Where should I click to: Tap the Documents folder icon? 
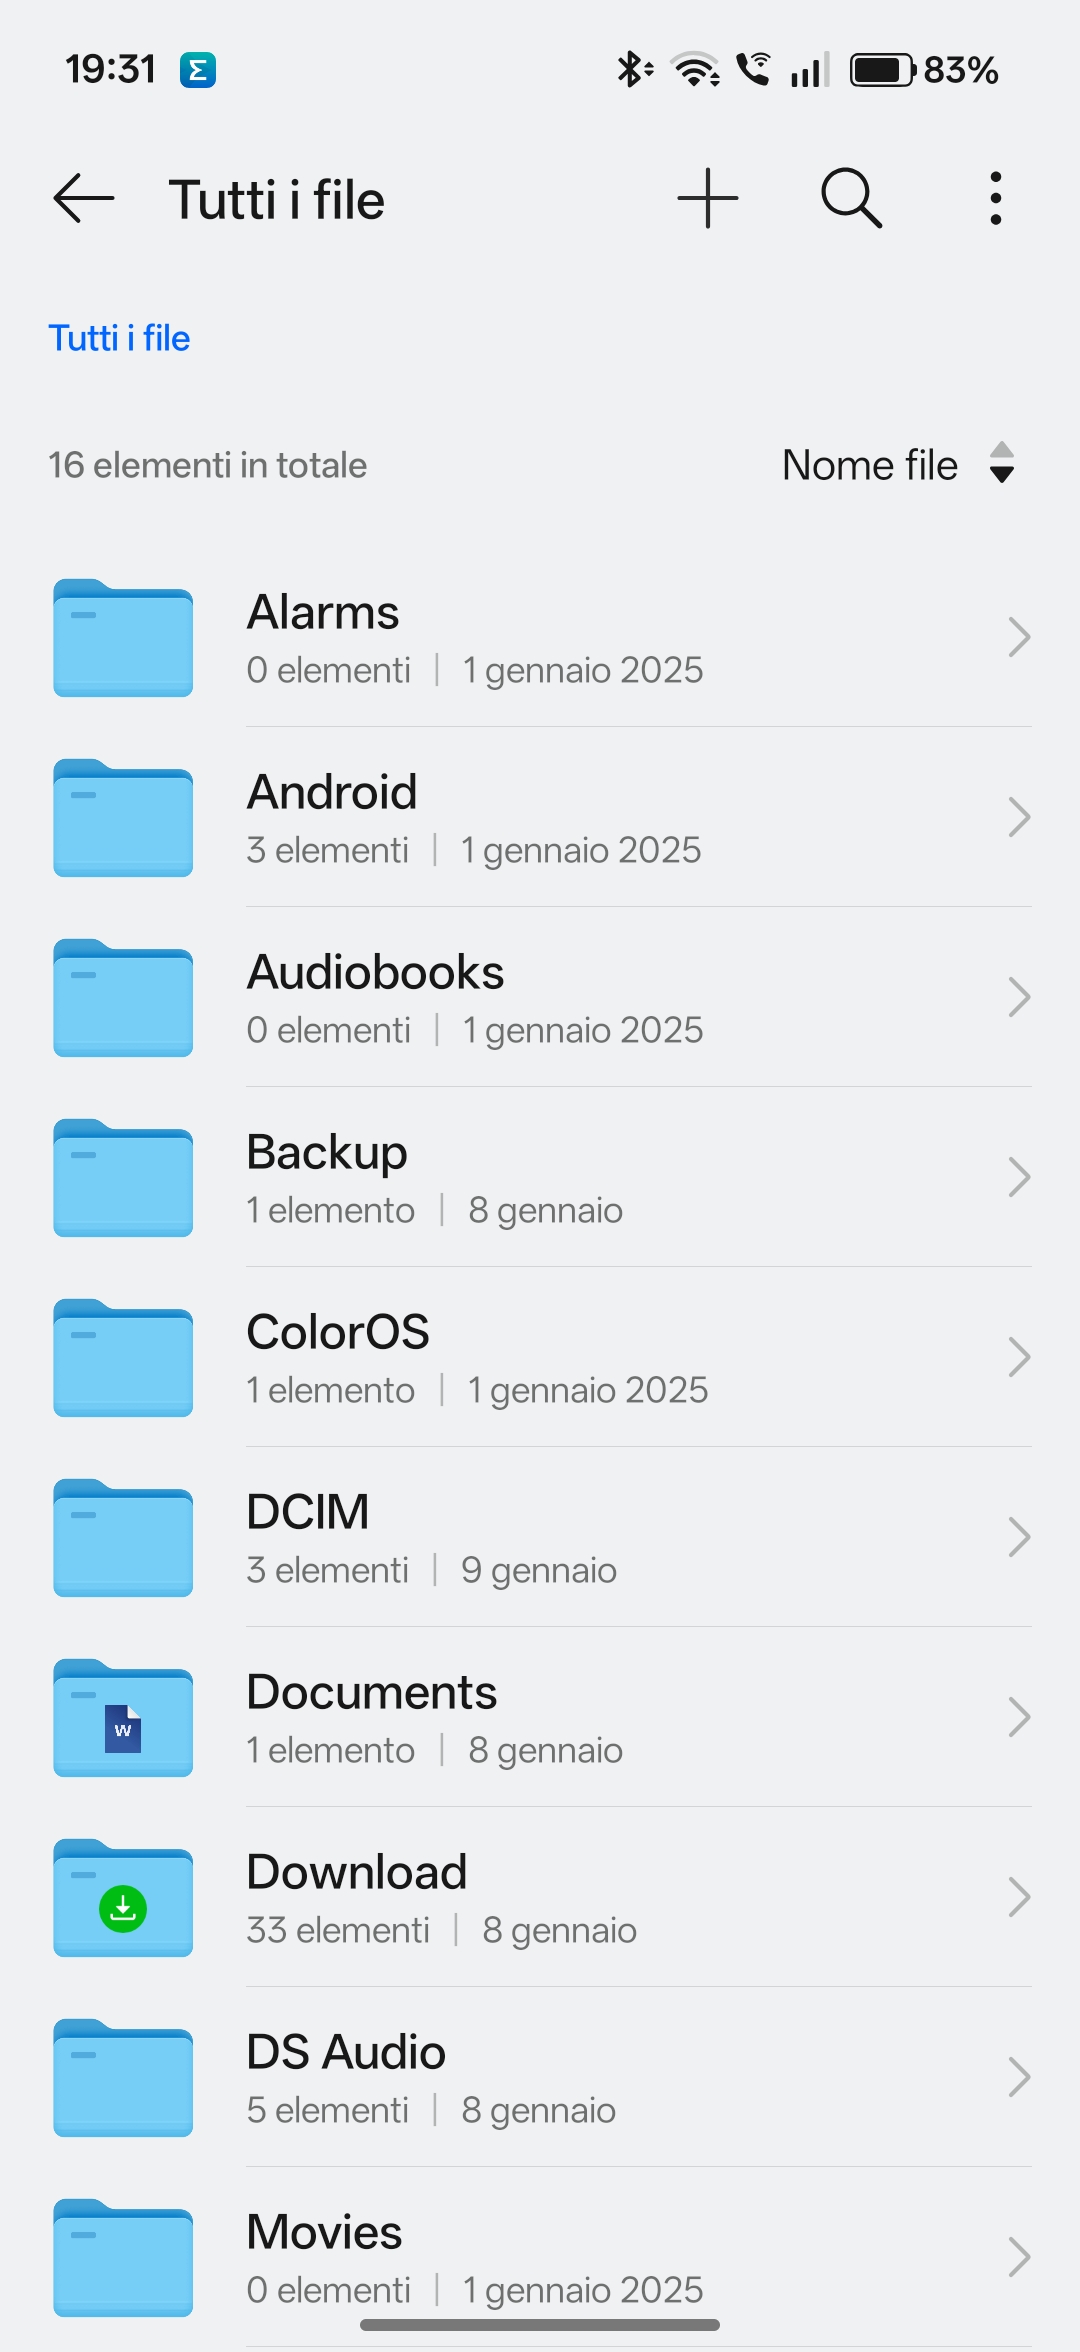pos(123,1718)
